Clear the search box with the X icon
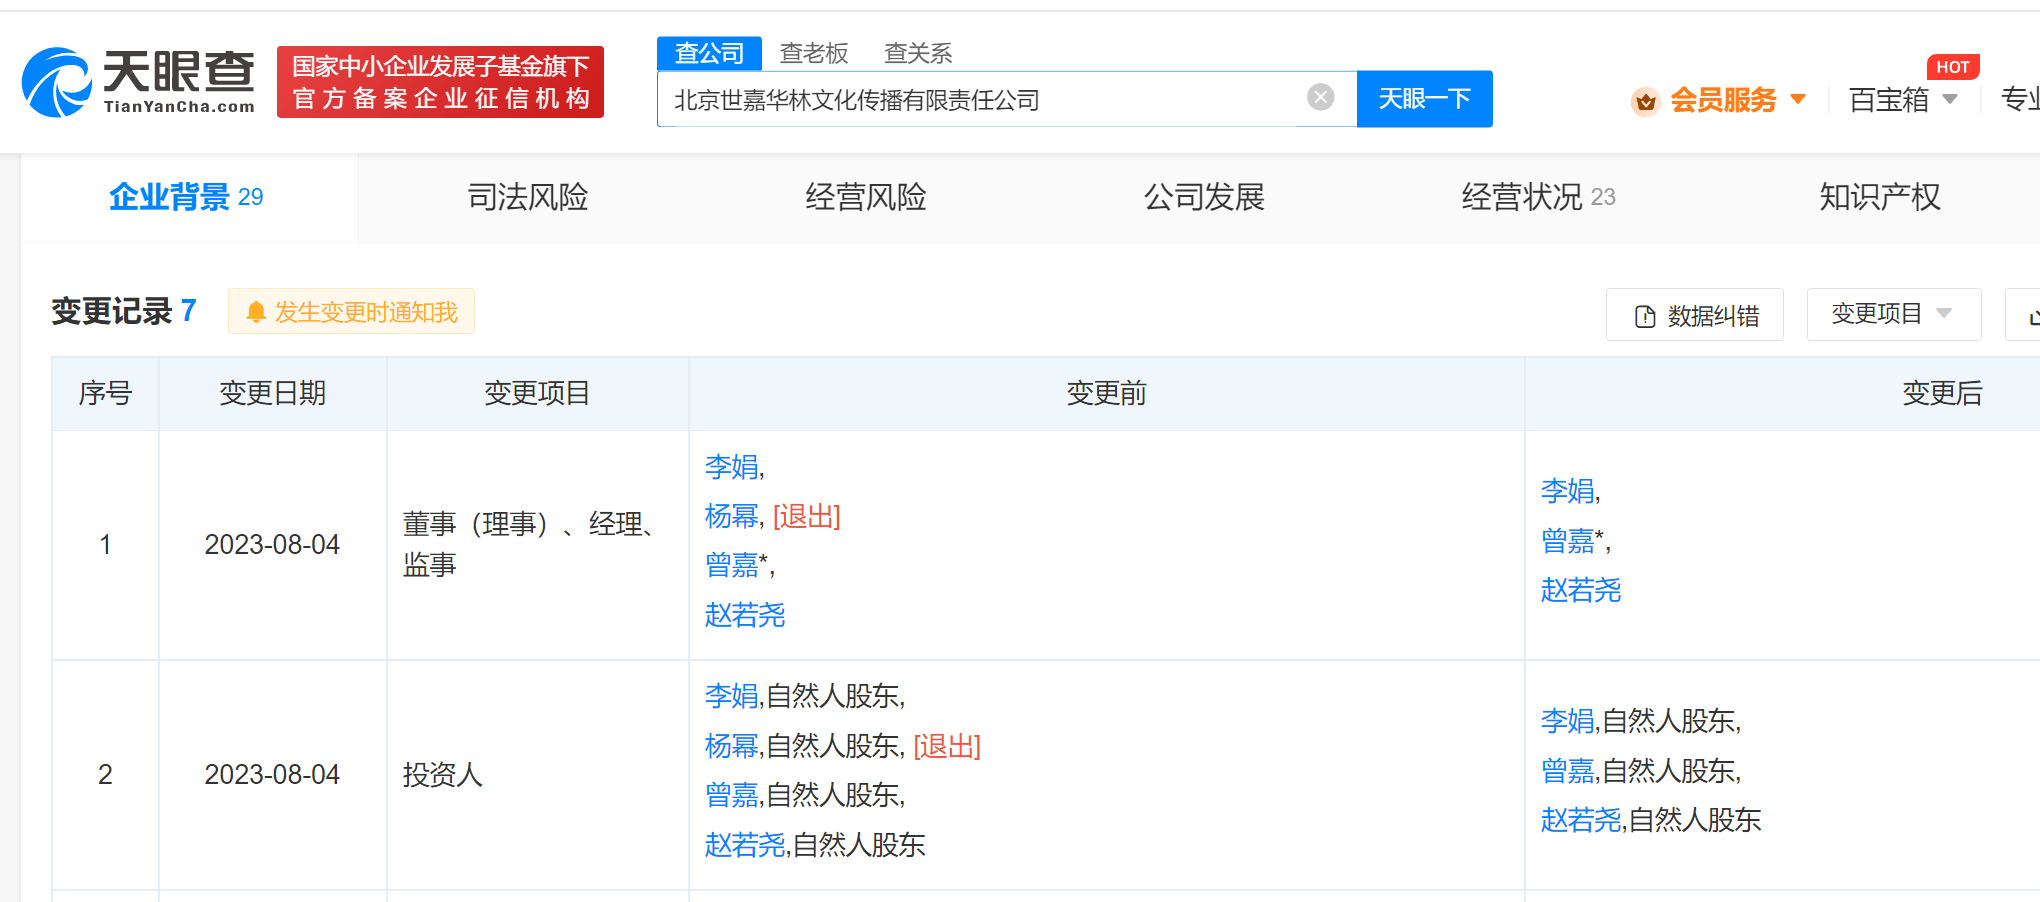The height and width of the screenshot is (902, 2040). tap(1320, 97)
